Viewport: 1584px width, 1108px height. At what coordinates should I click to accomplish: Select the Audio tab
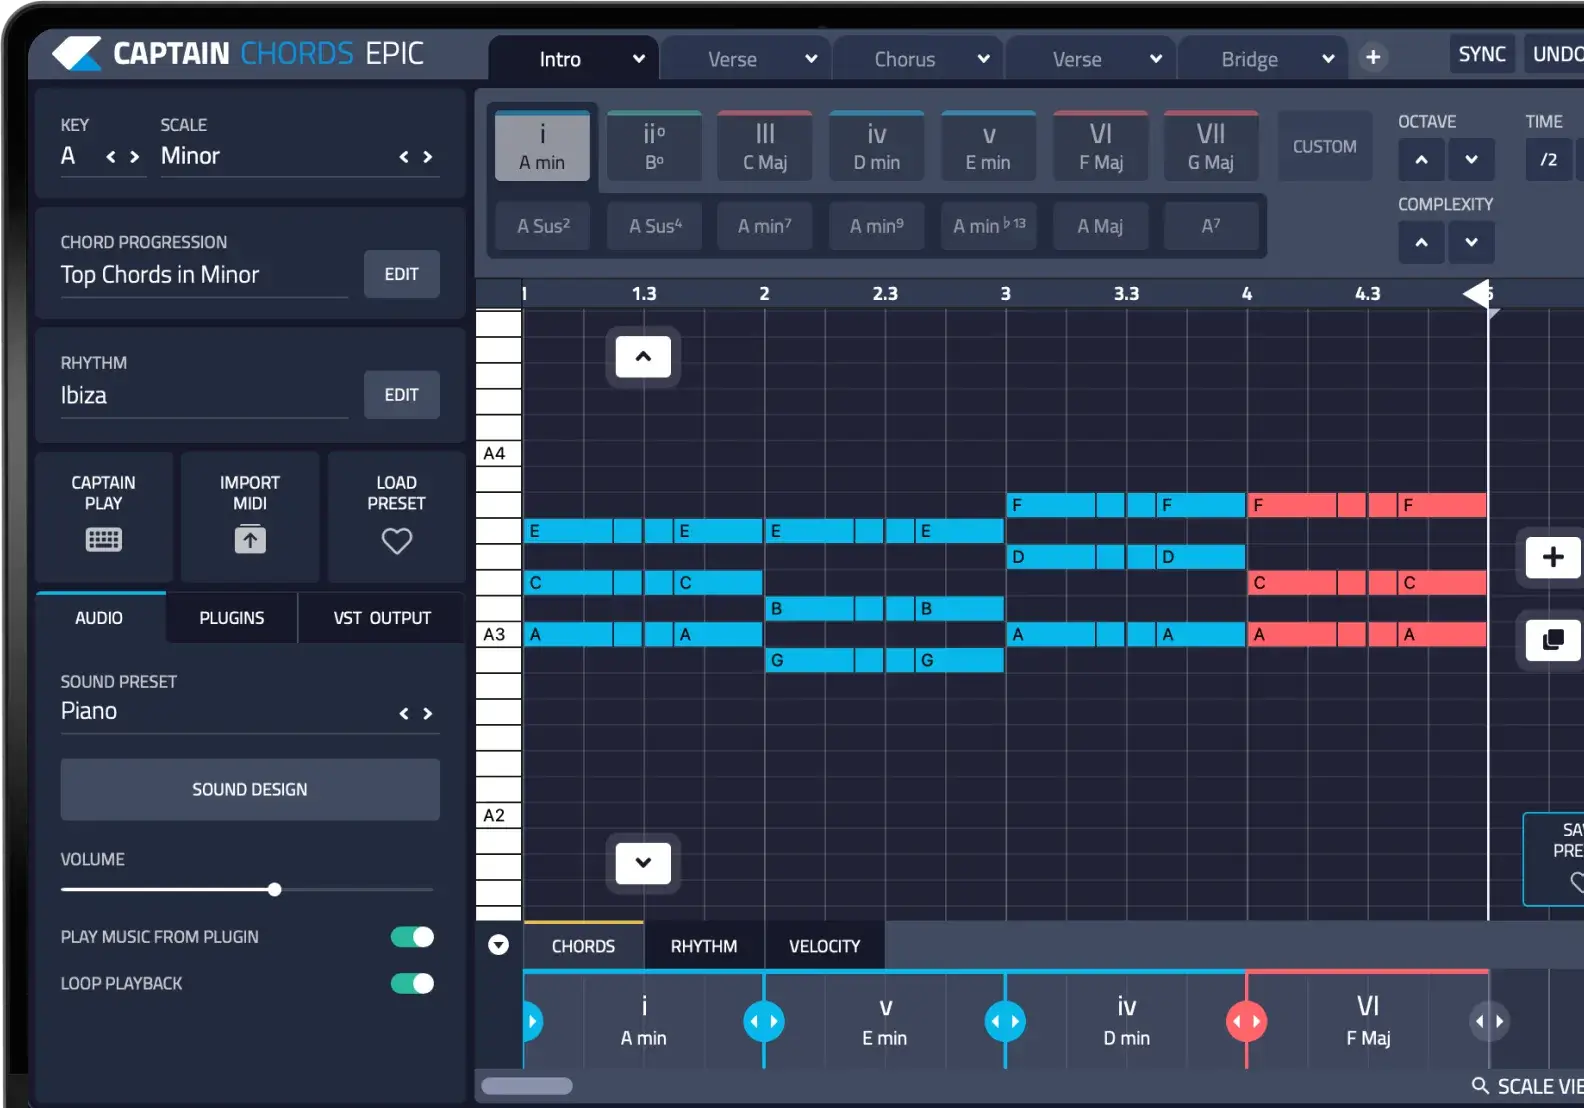click(99, 618)
